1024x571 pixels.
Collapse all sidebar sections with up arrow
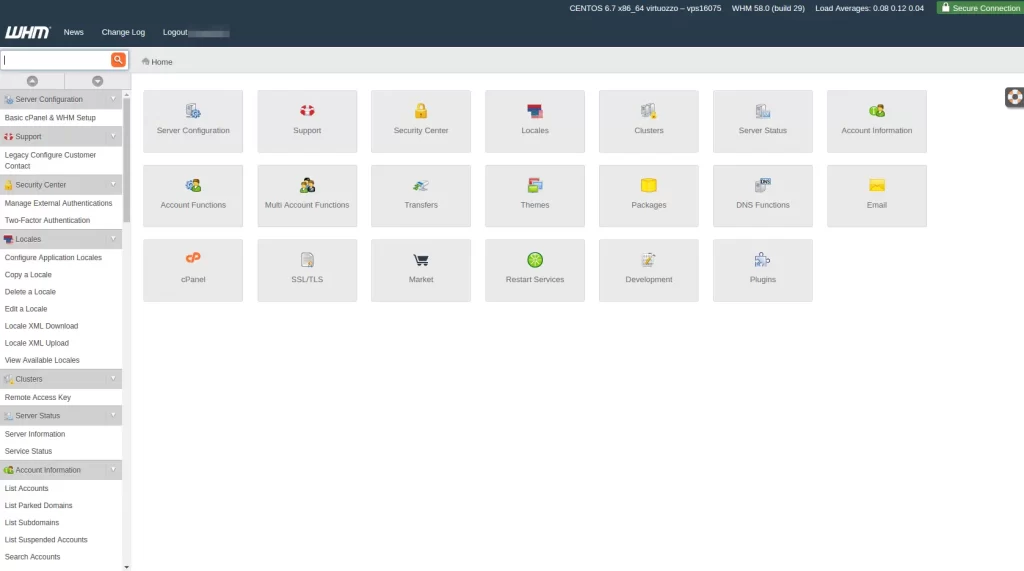(x=32, y=81)
